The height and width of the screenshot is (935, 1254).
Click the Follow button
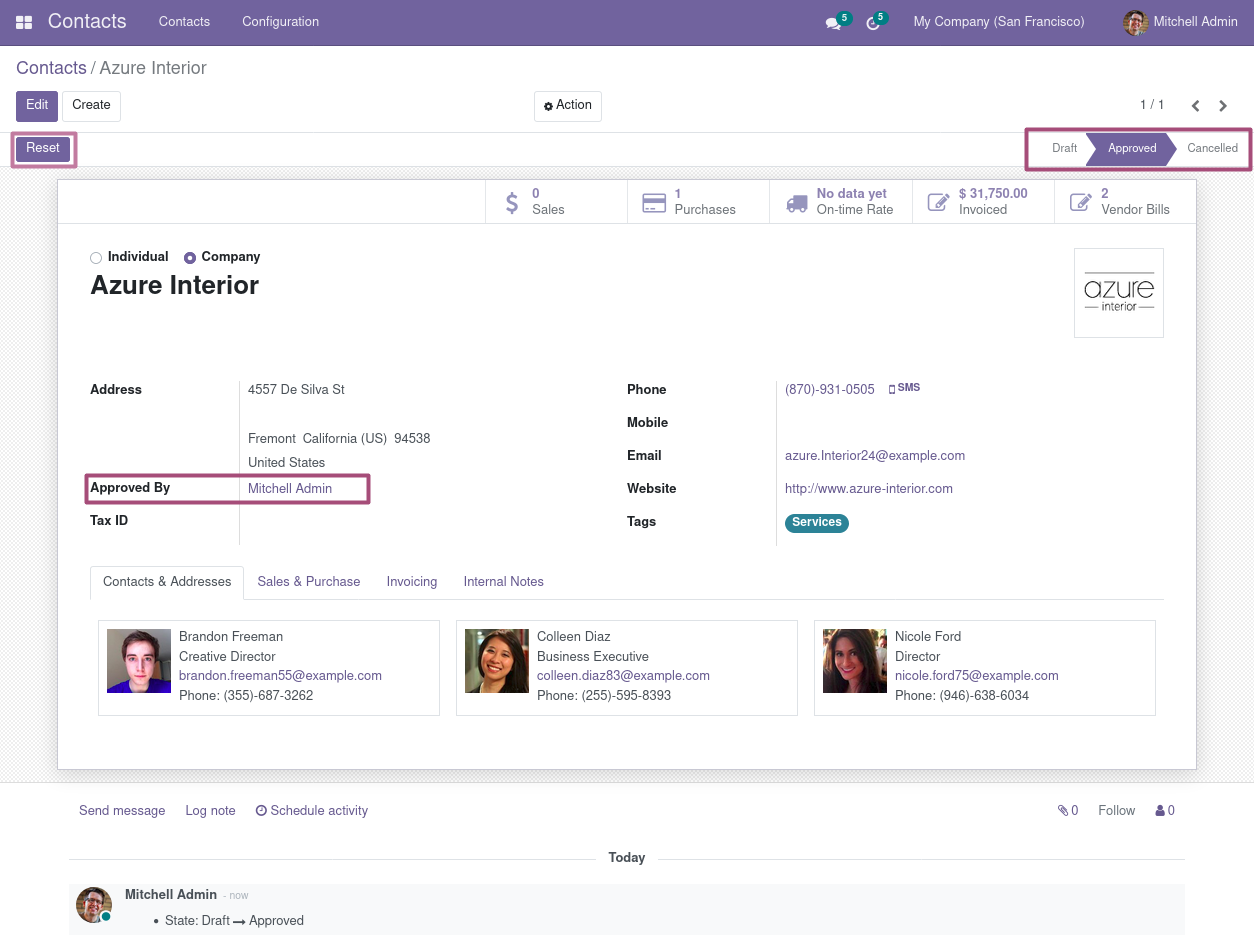click(x=1117, y=811)
